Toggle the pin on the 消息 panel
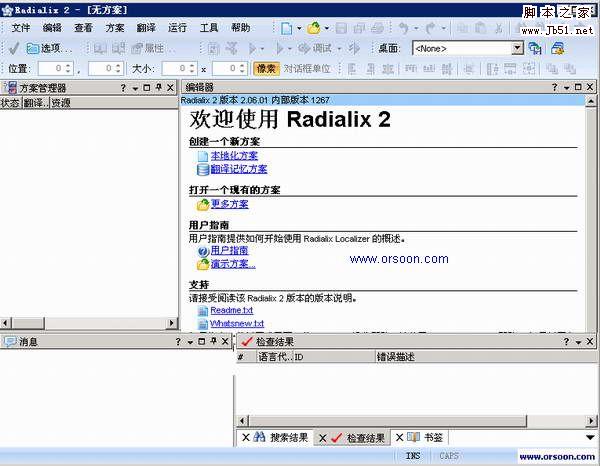The height and width of the screenshot is (466, 600). click(211, 342)
